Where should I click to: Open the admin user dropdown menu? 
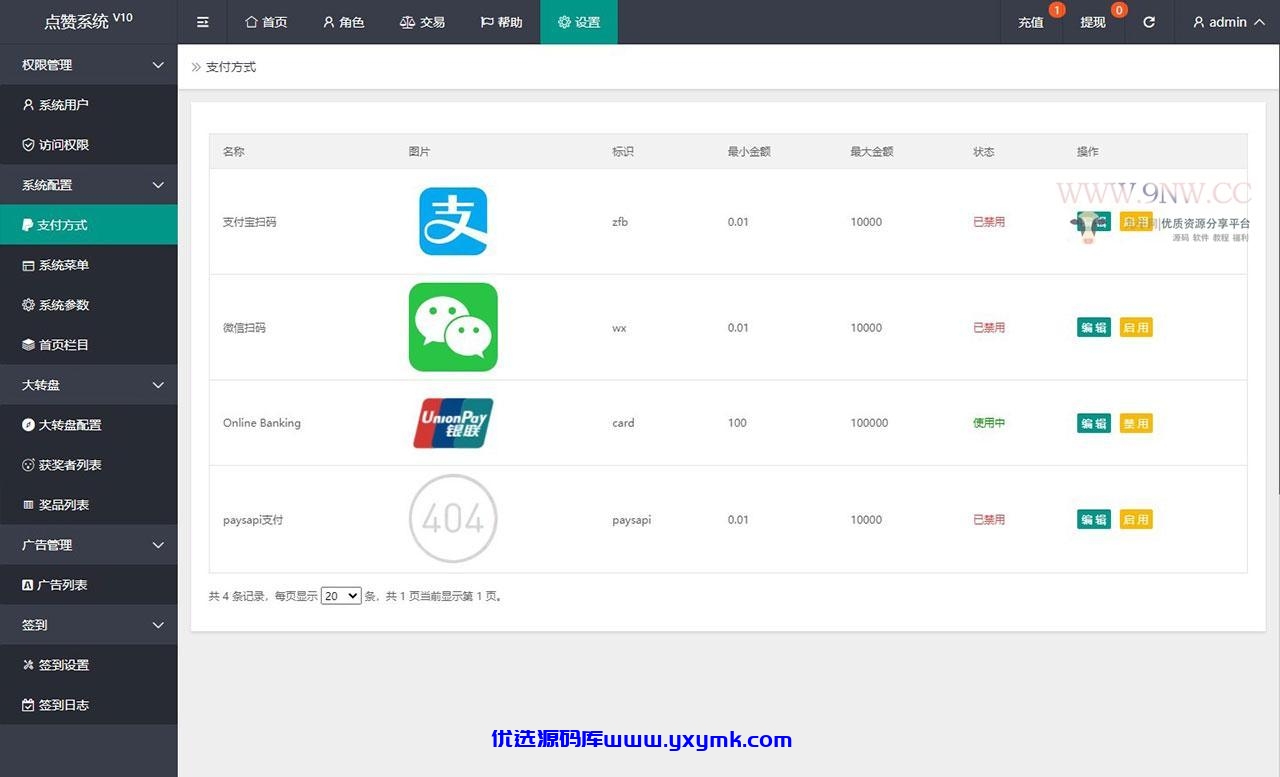pos(1229,22)
